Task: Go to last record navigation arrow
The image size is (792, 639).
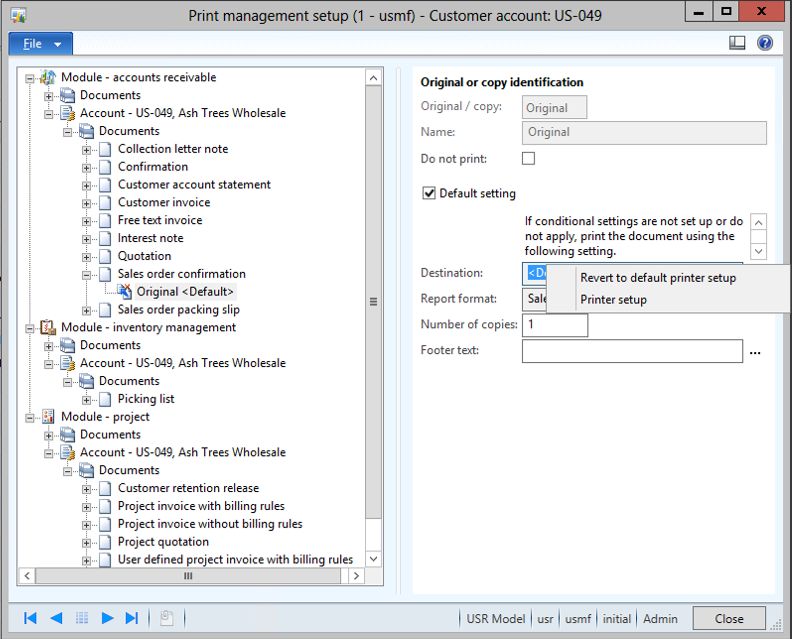Action: 132,618
